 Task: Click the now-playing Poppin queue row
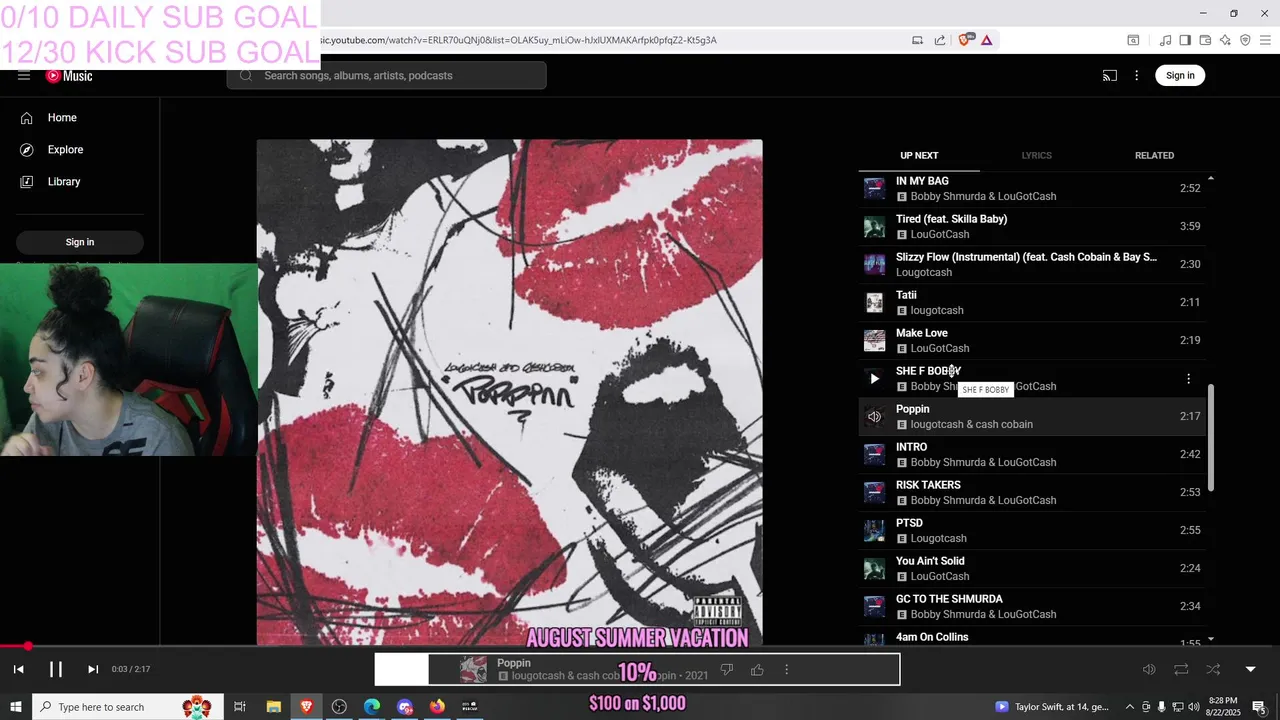coord(1032,416)
